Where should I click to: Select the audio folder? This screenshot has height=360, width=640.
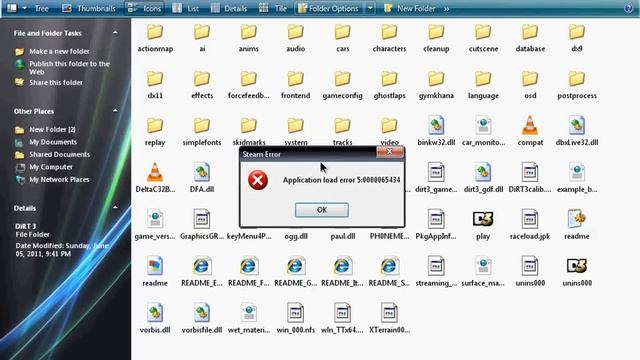pyautogui.click(x=296, y=38)
